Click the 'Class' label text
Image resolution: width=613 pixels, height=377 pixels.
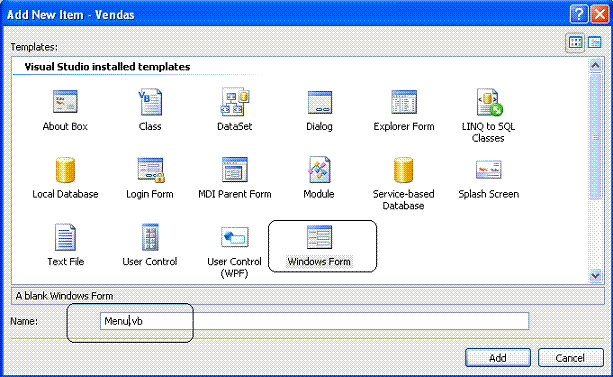(150, 126)
